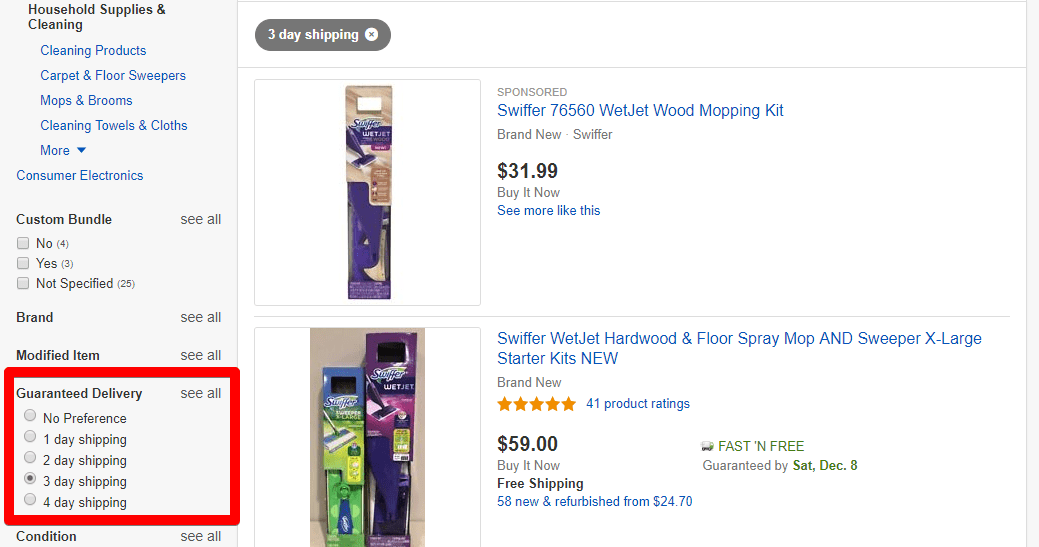
Task: Choose 4 day shipping radio button
Action: pos(30,500)
